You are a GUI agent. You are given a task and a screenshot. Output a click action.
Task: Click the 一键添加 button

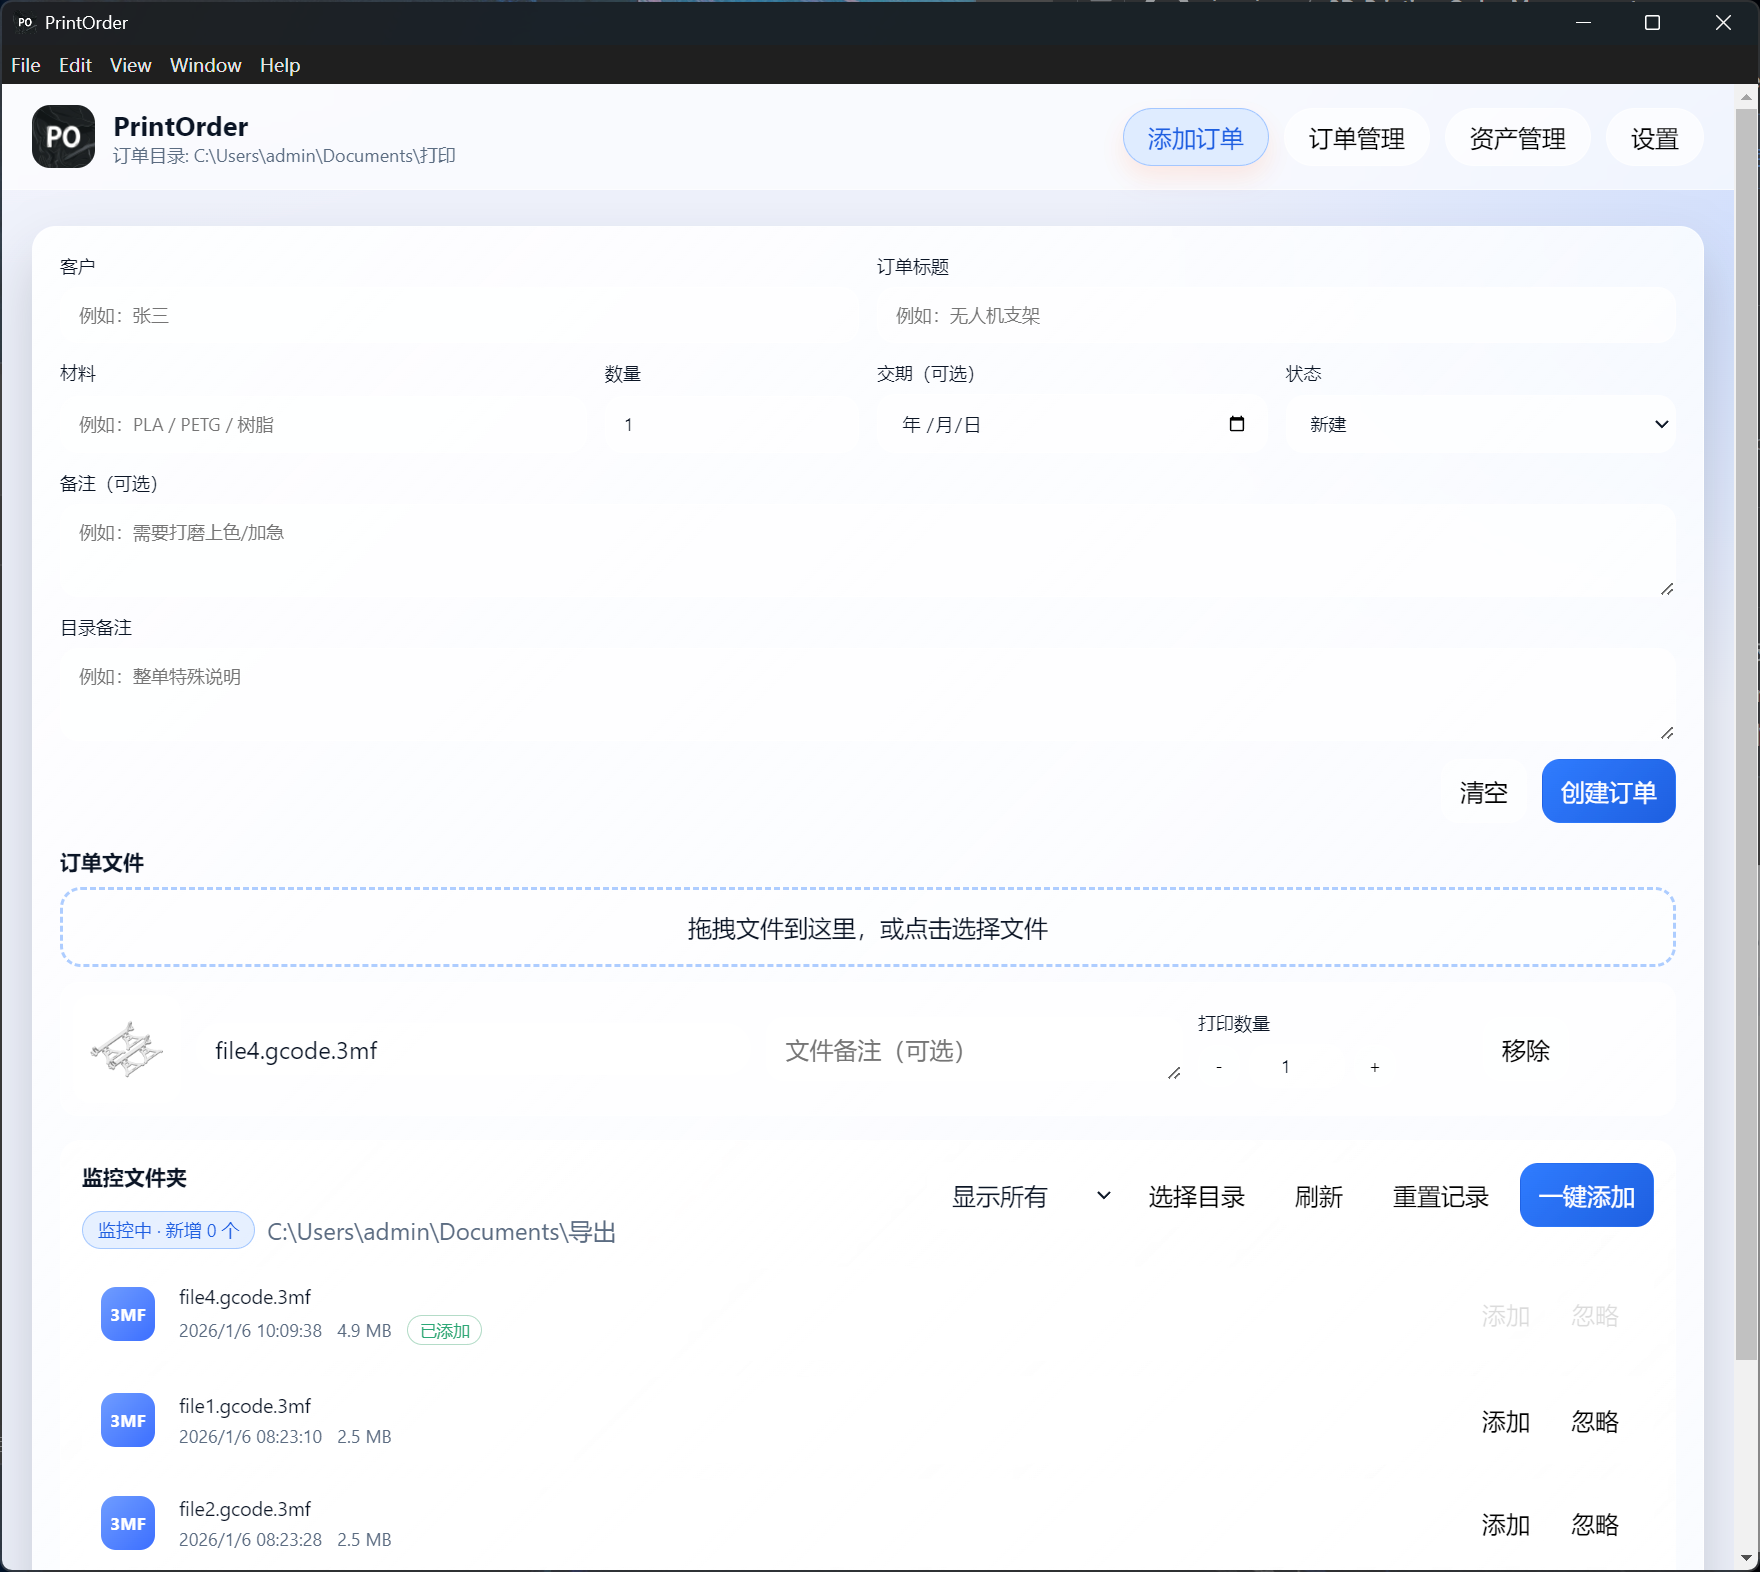[1586, 1196]
